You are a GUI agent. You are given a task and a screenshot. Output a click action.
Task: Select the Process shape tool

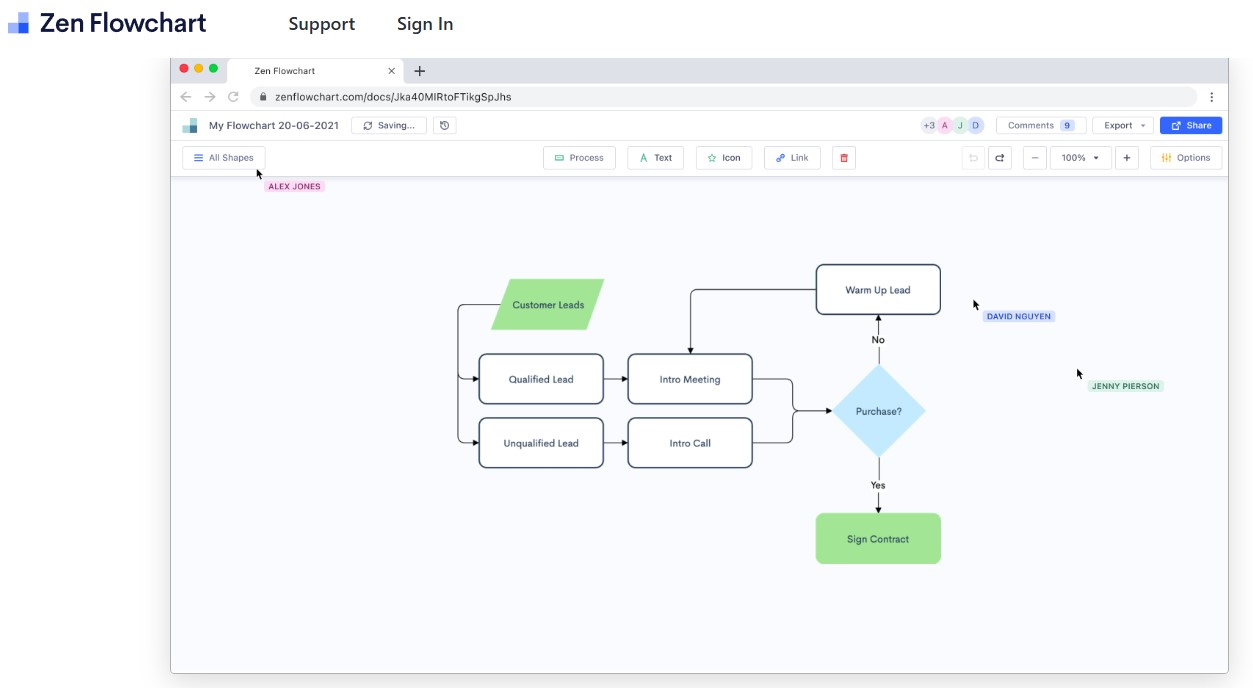tap(579, 157)
